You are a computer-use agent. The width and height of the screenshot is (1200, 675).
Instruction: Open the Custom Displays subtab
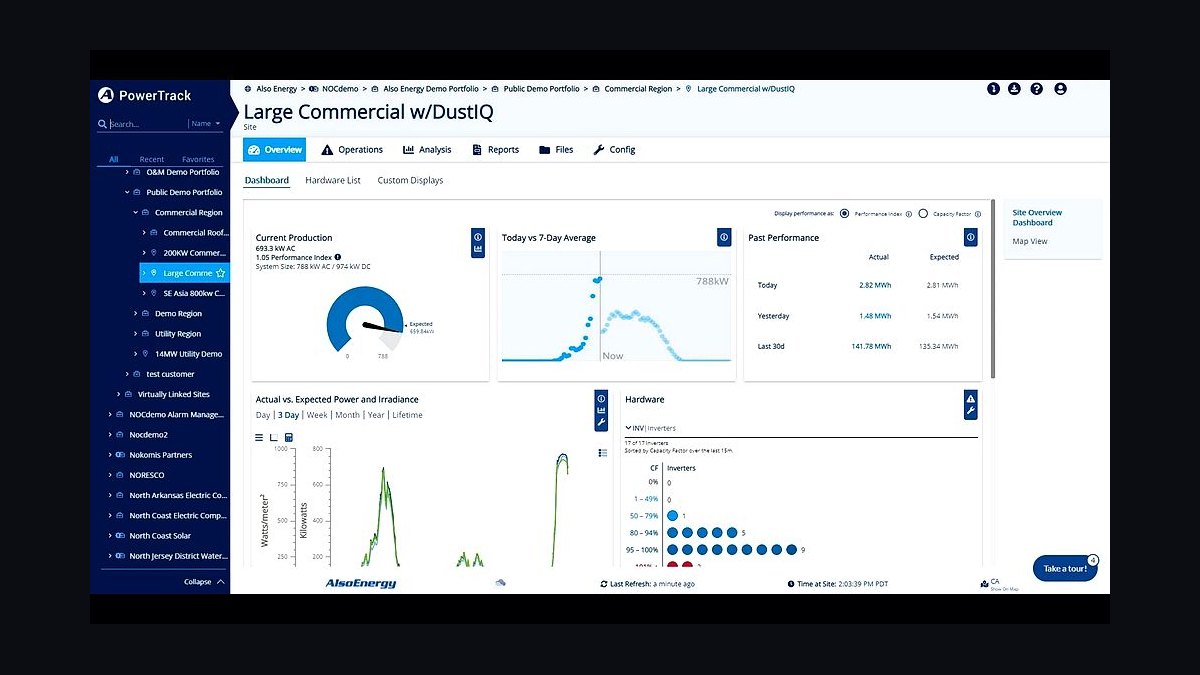coord(410,180)
